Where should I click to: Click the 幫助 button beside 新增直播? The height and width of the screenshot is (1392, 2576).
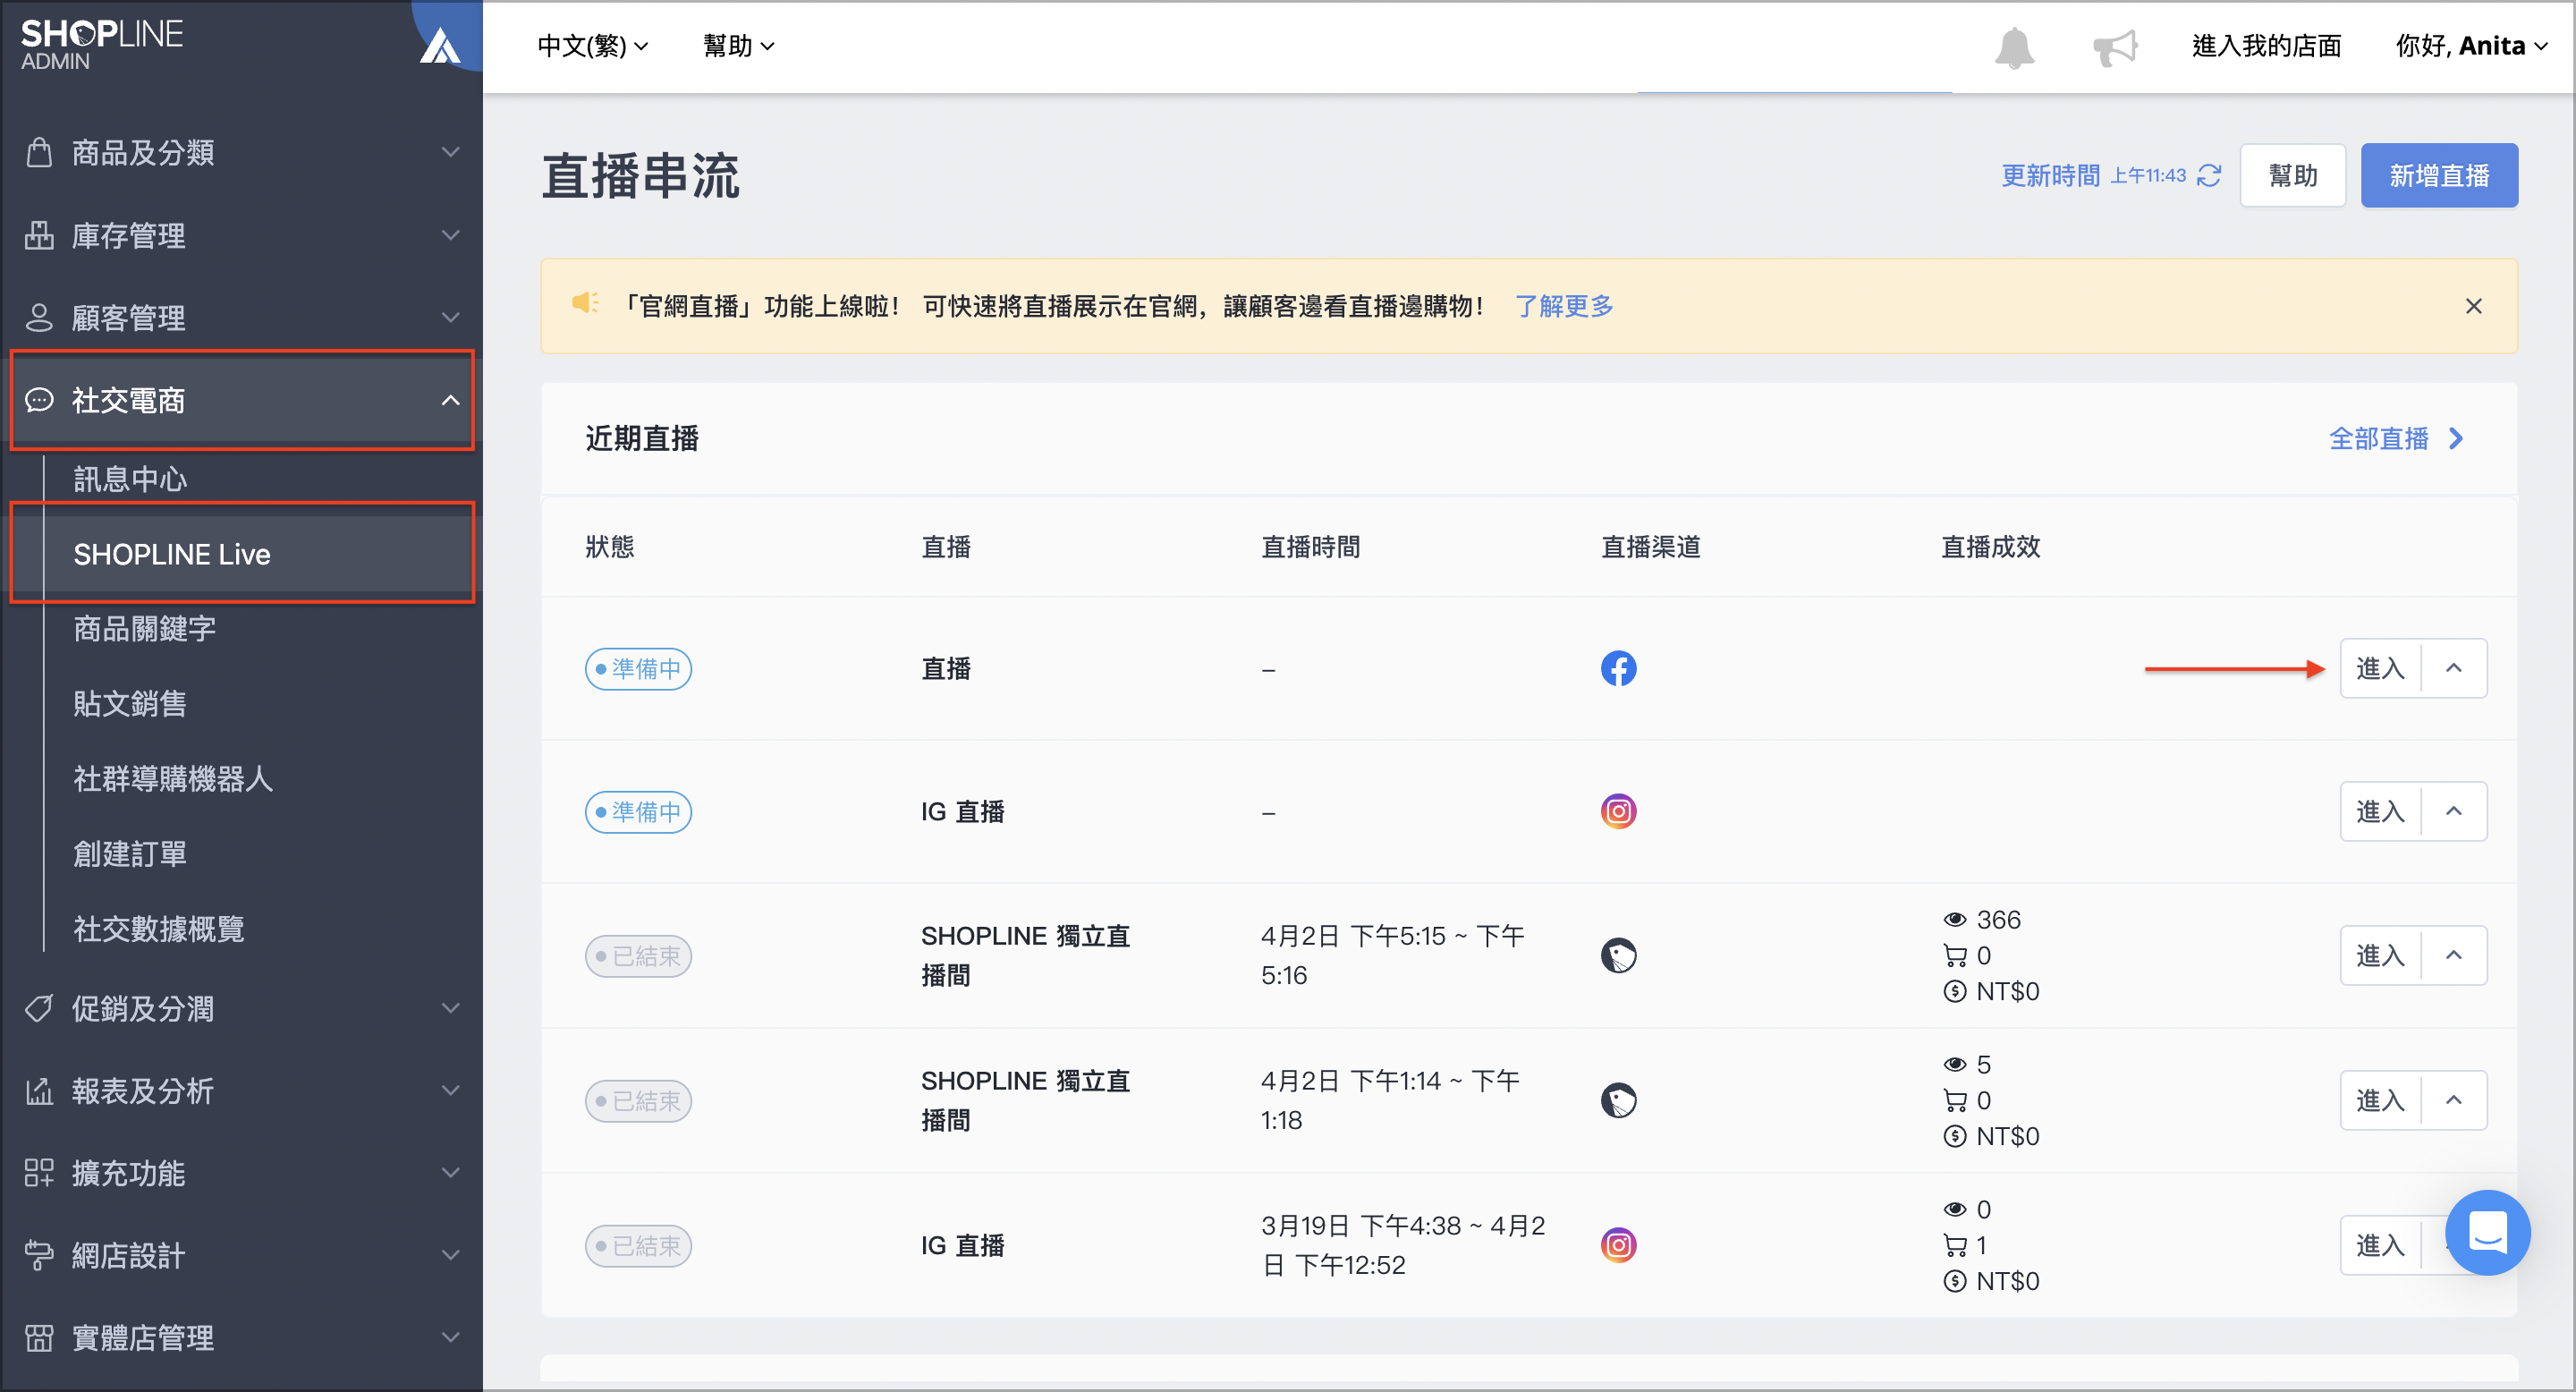2292,176
